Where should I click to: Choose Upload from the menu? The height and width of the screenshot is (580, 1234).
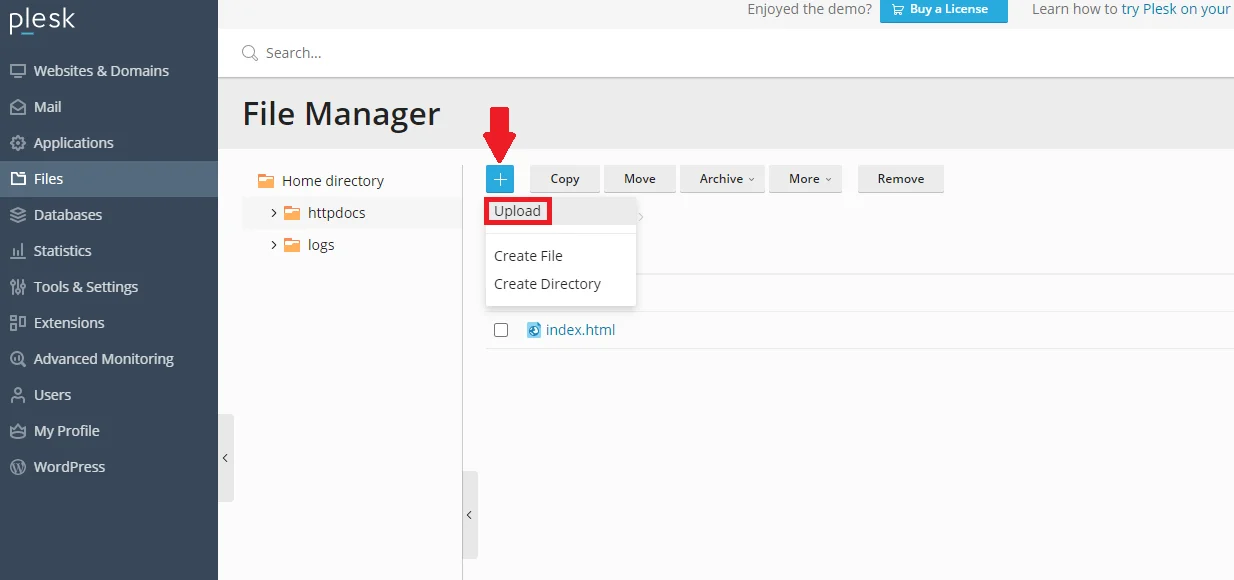(x=518, y=211)
